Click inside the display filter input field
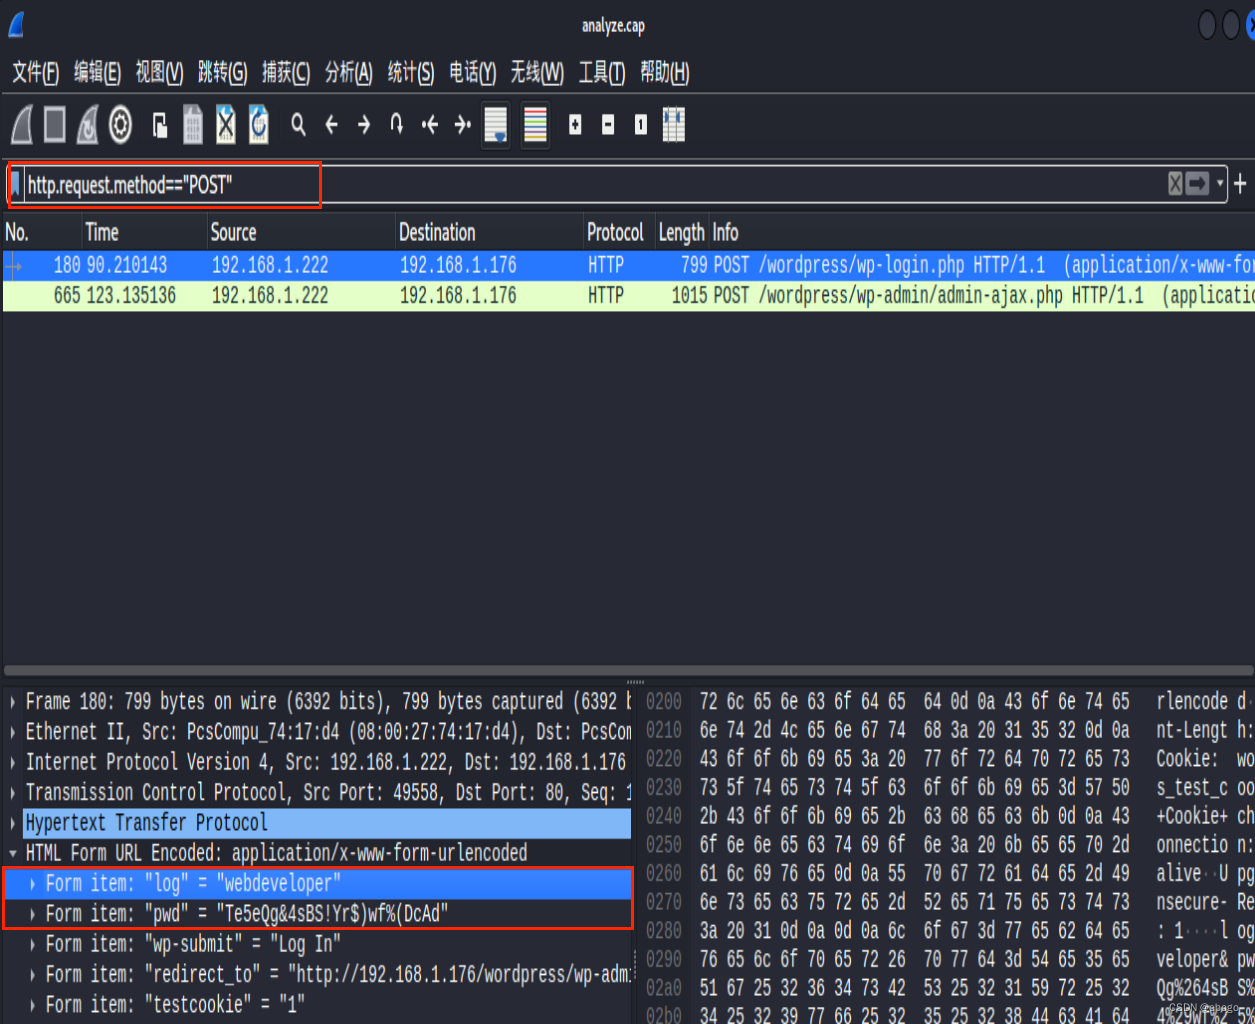The image size is (1255, 1024). pos(595,184)
